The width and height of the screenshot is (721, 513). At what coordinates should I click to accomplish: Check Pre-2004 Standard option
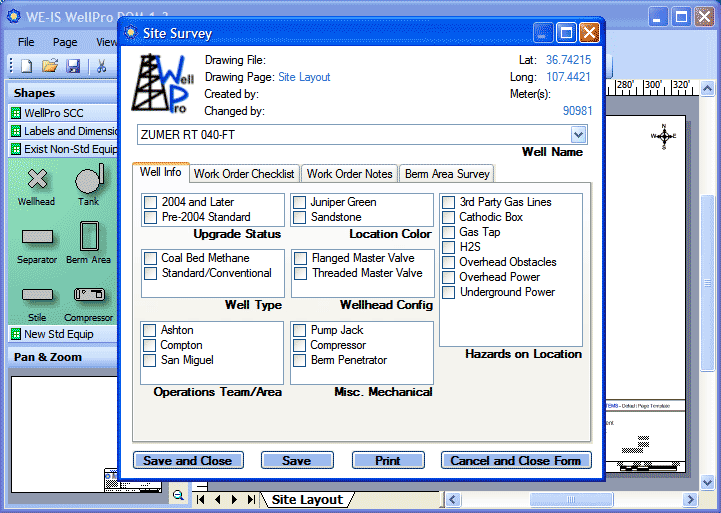point(150,217)
